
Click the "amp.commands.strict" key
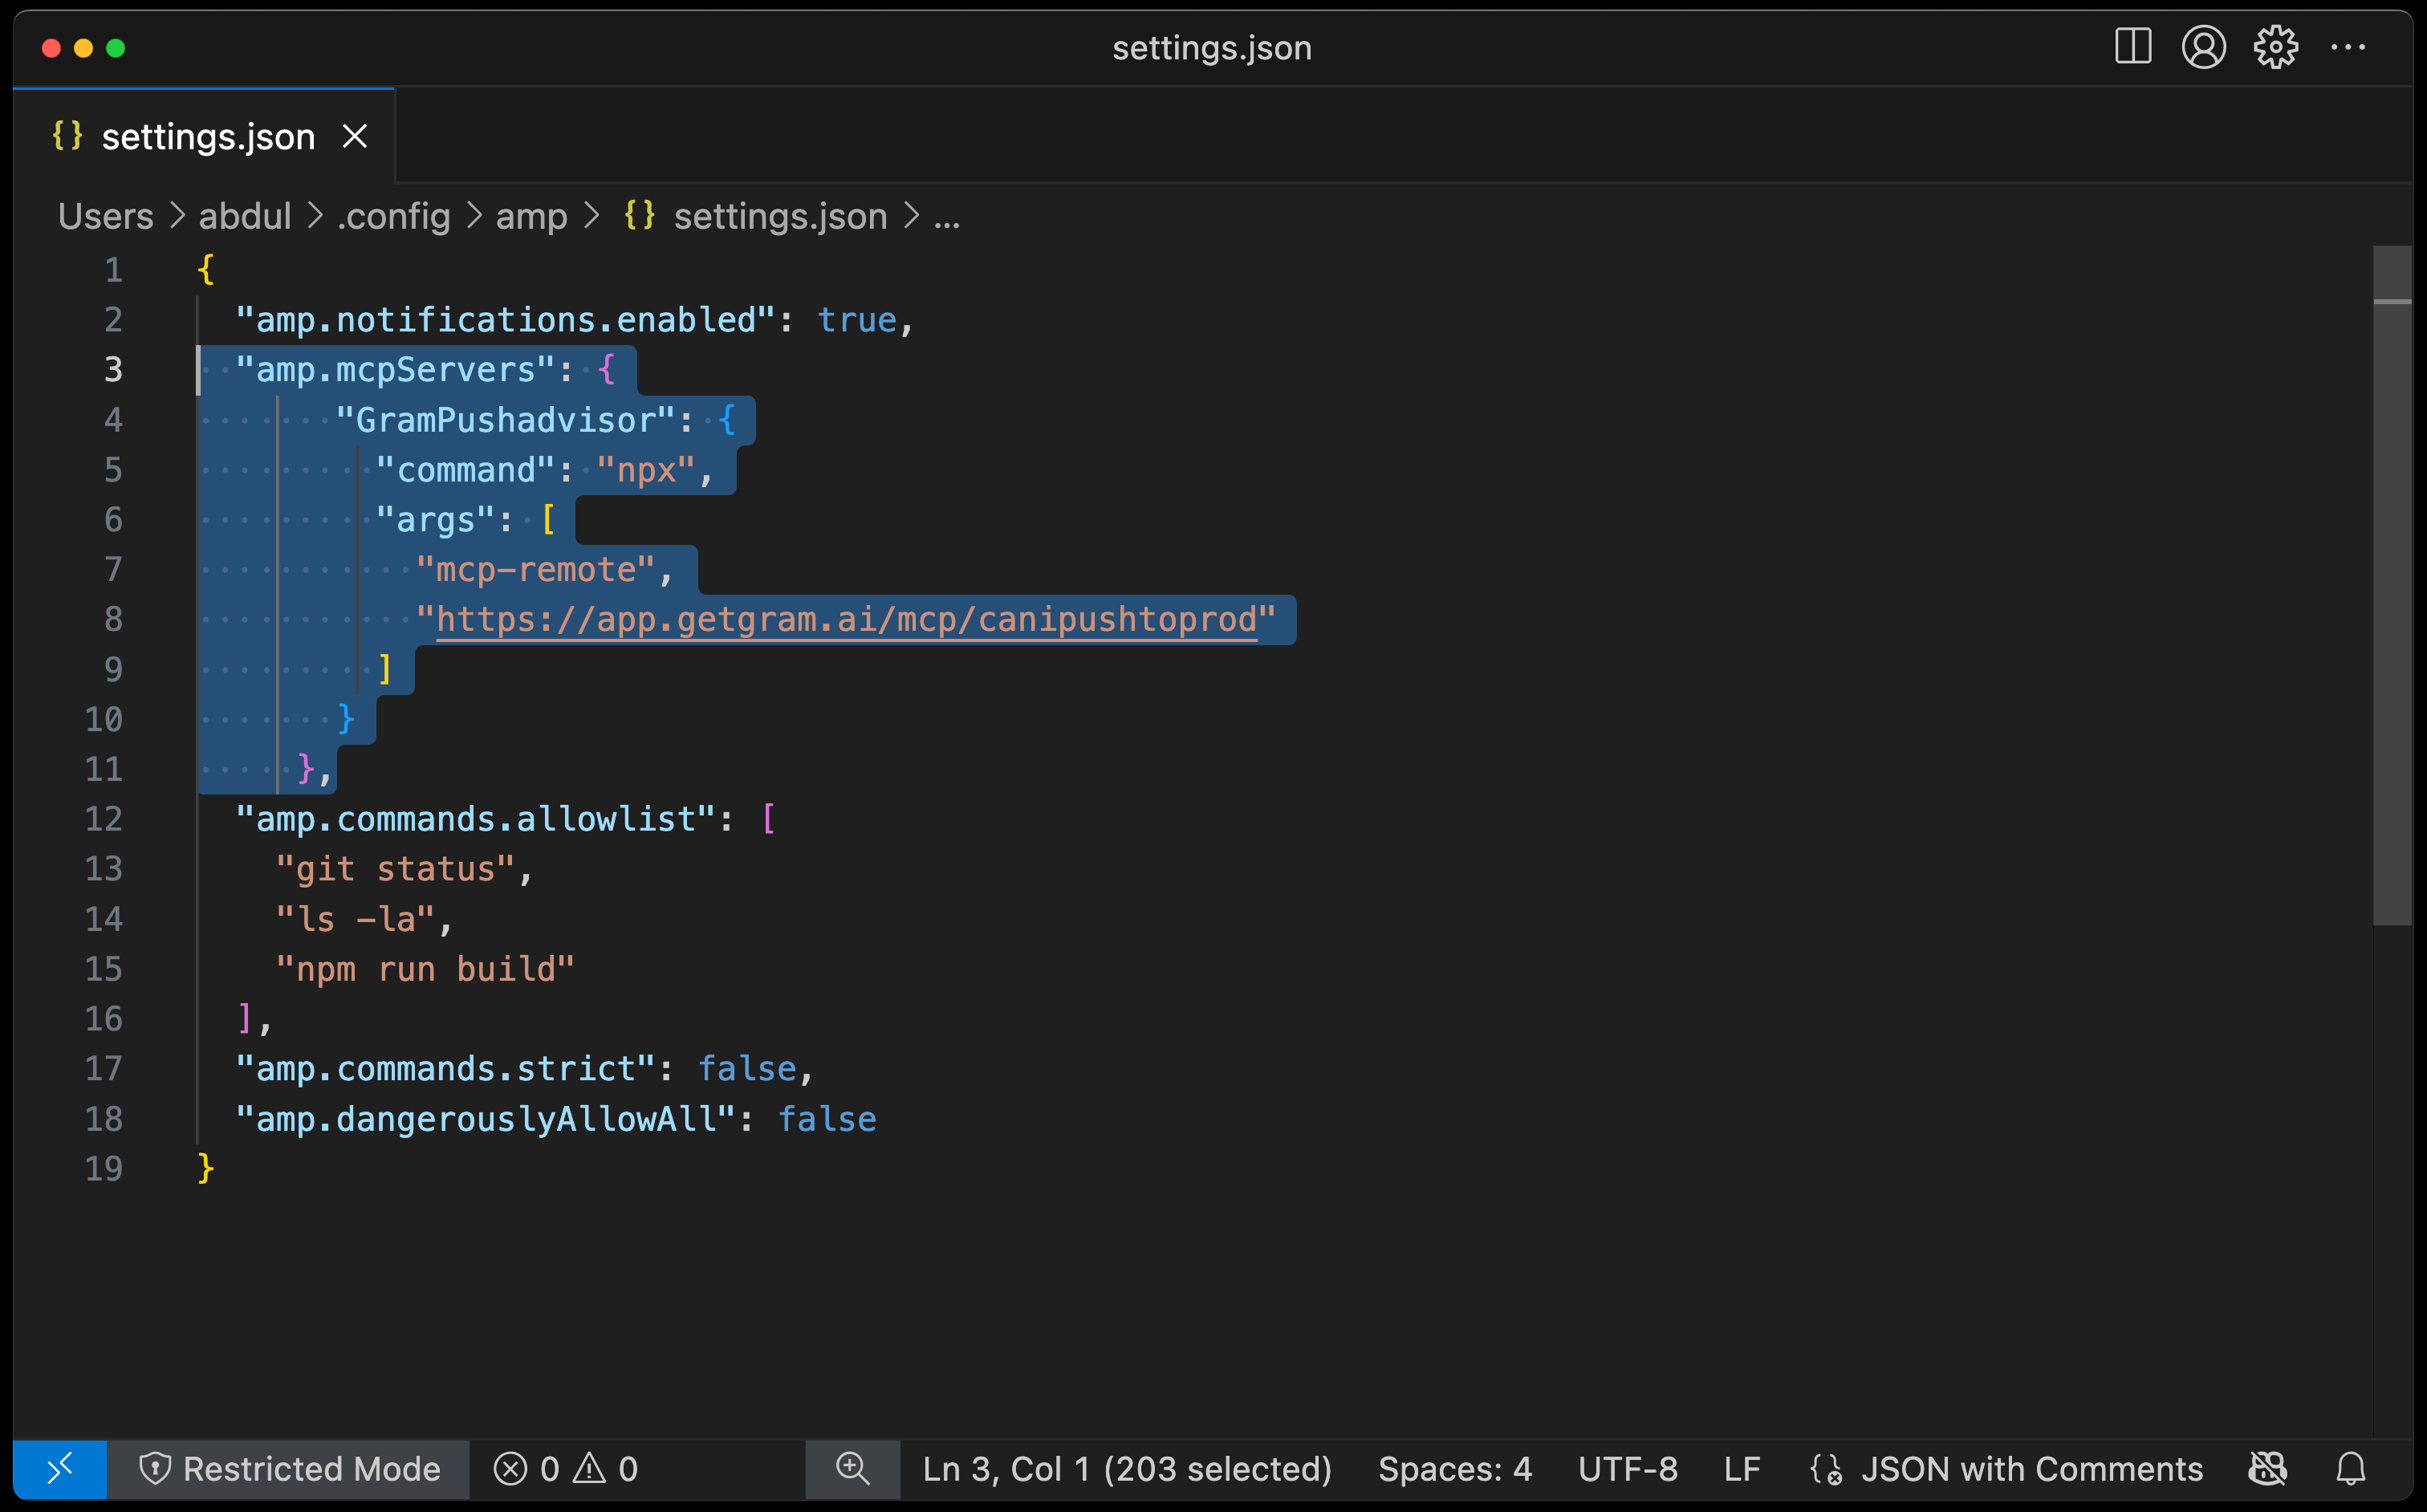click(x=445, y=1069)
